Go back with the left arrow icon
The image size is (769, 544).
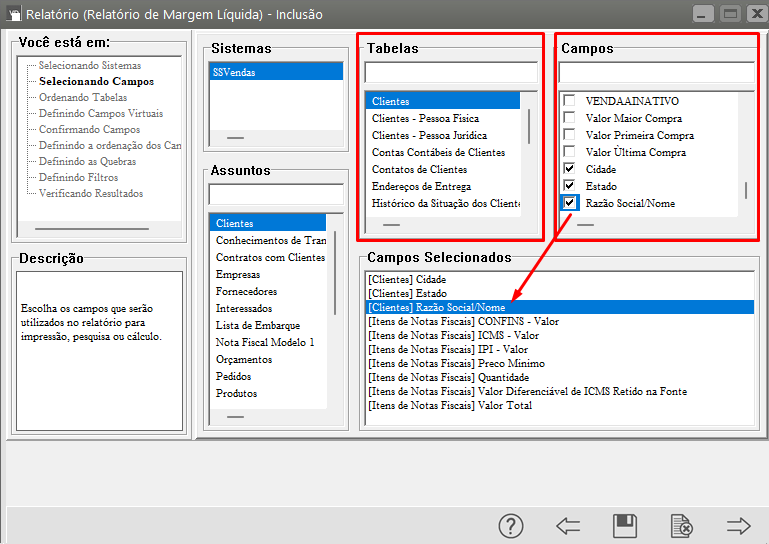click(568, 525)
